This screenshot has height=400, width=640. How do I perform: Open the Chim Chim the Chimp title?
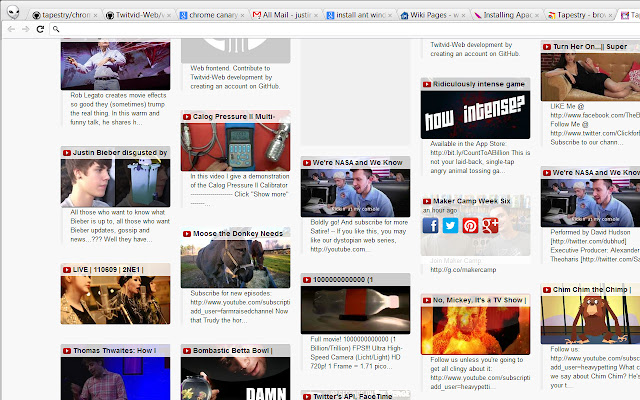[592, 290]
